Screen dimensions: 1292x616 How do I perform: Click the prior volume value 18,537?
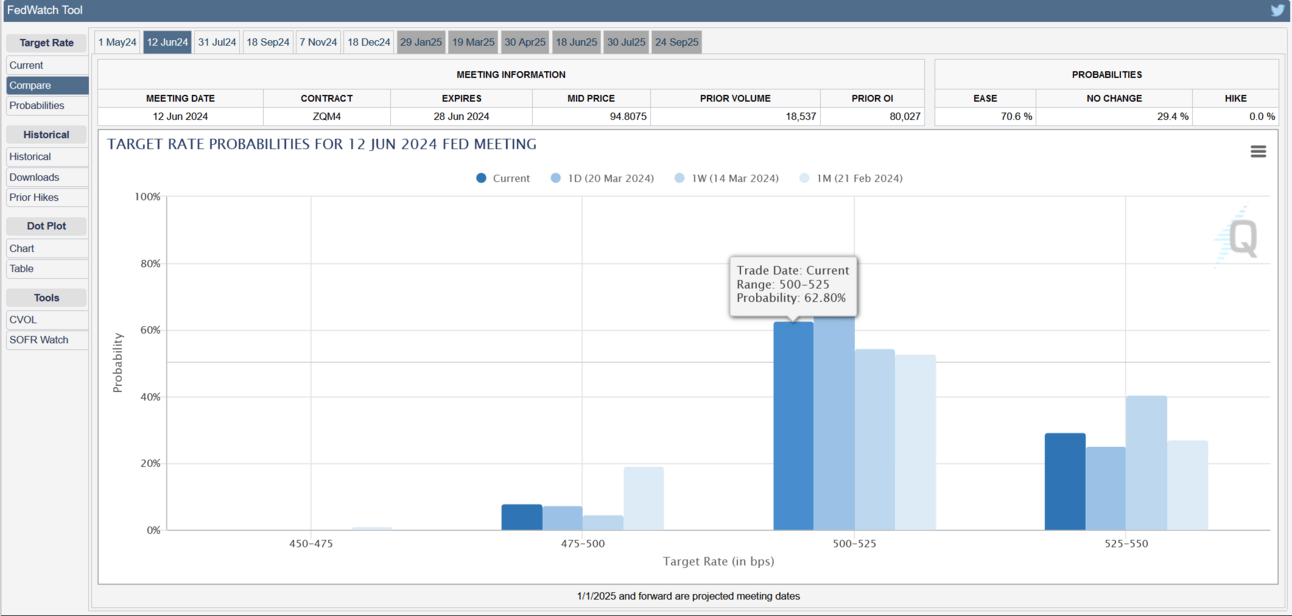click(799, 117)
